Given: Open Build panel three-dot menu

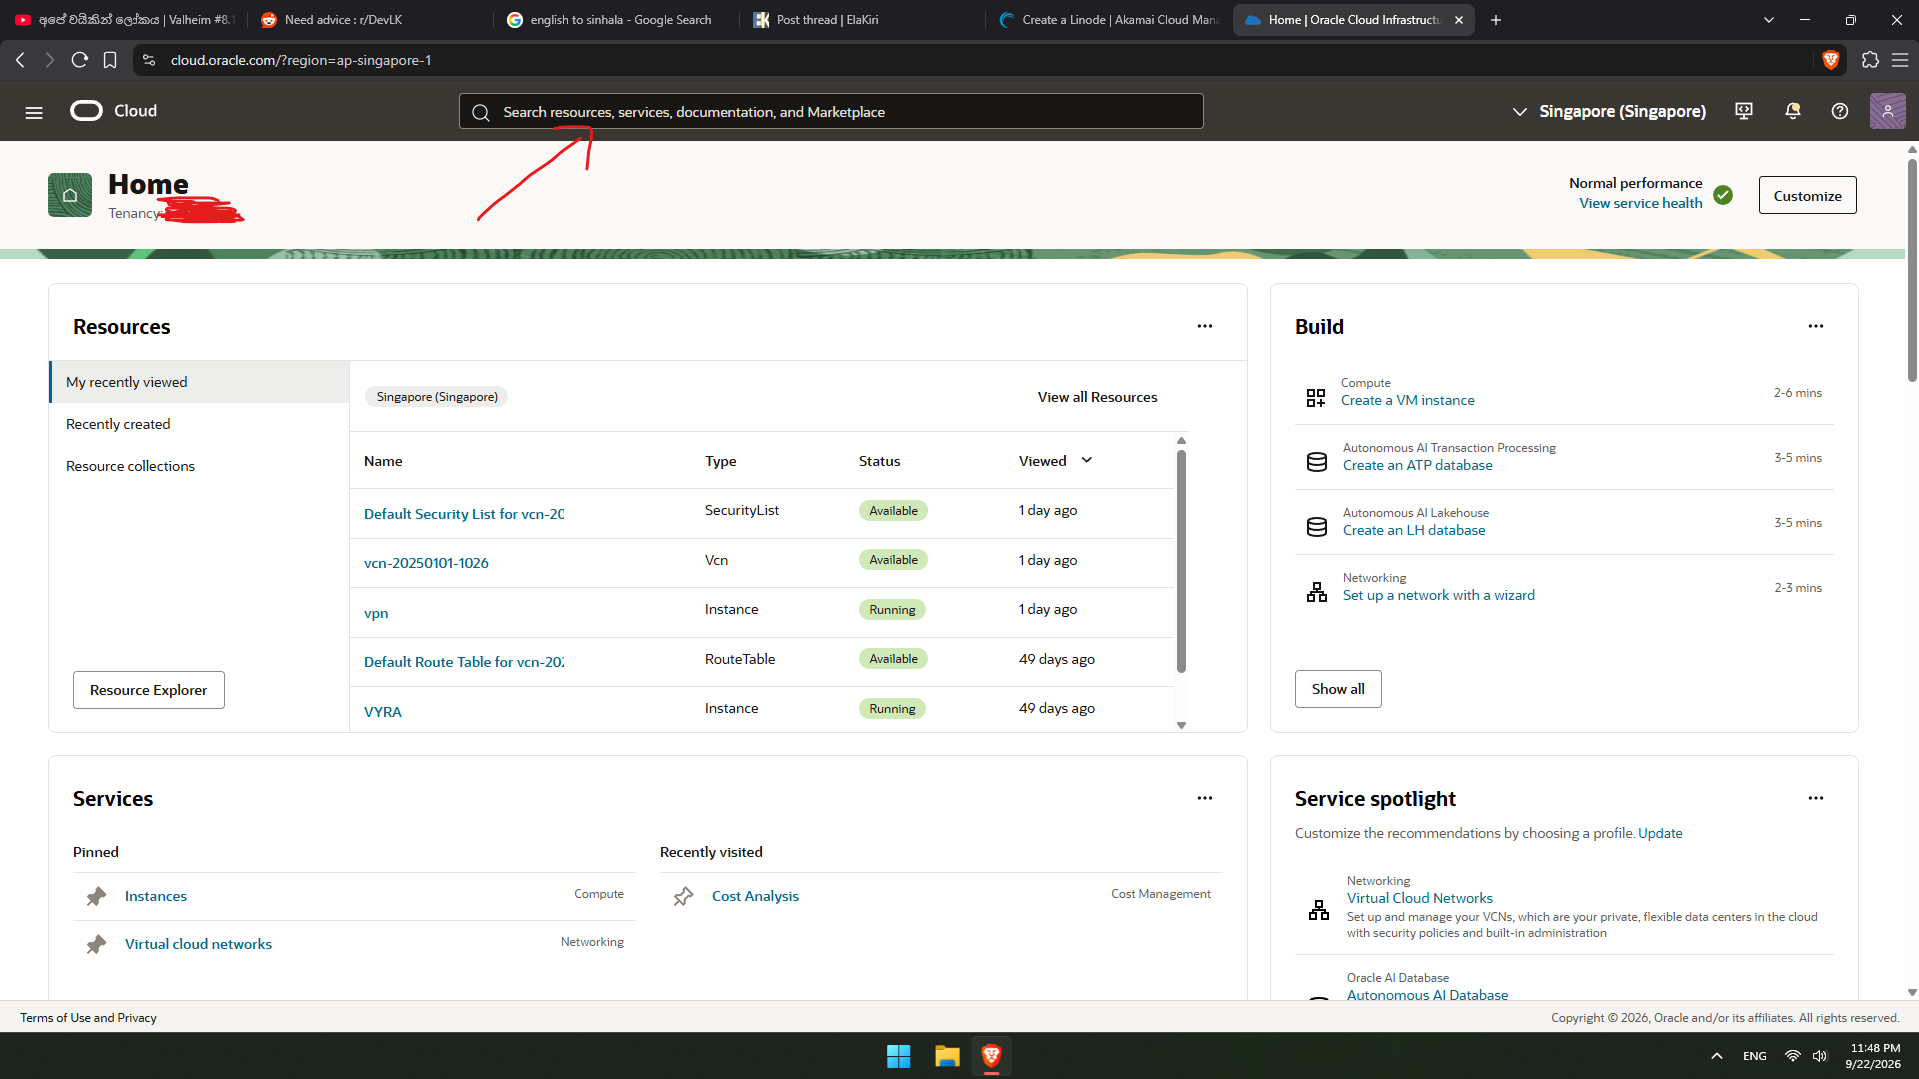Looking at the screenshot, I should [1816, 326].
